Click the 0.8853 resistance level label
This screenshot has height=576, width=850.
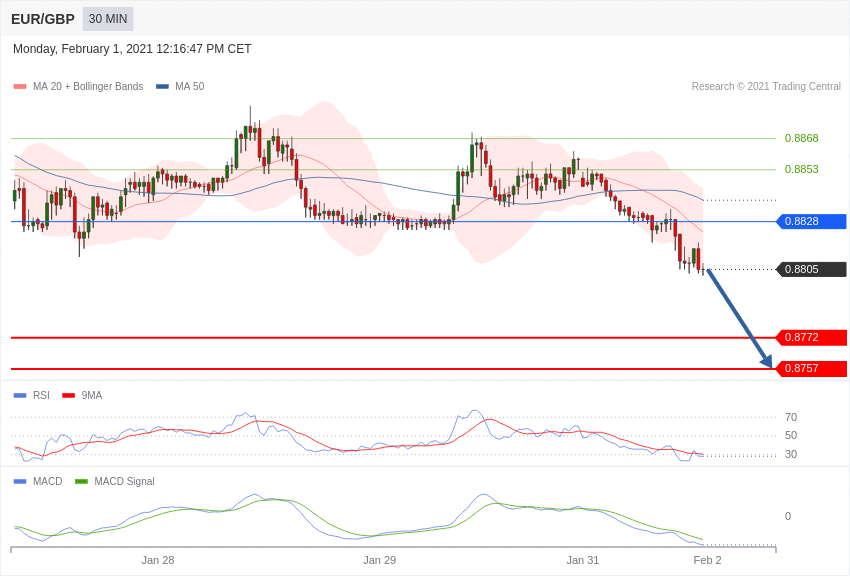click(x=801, y=169)
